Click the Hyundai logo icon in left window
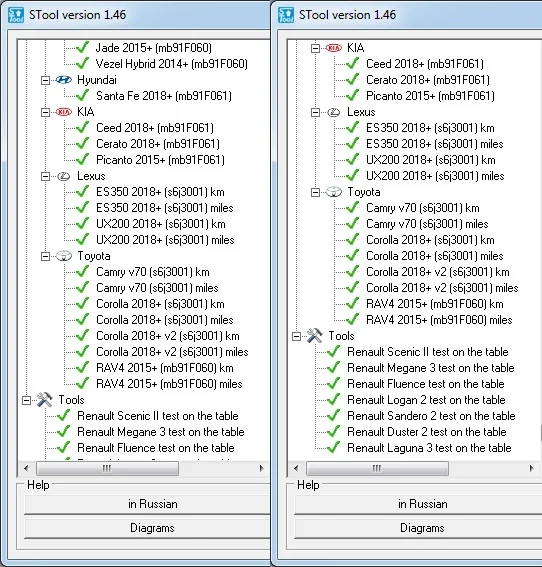 [x=64, y=80]
